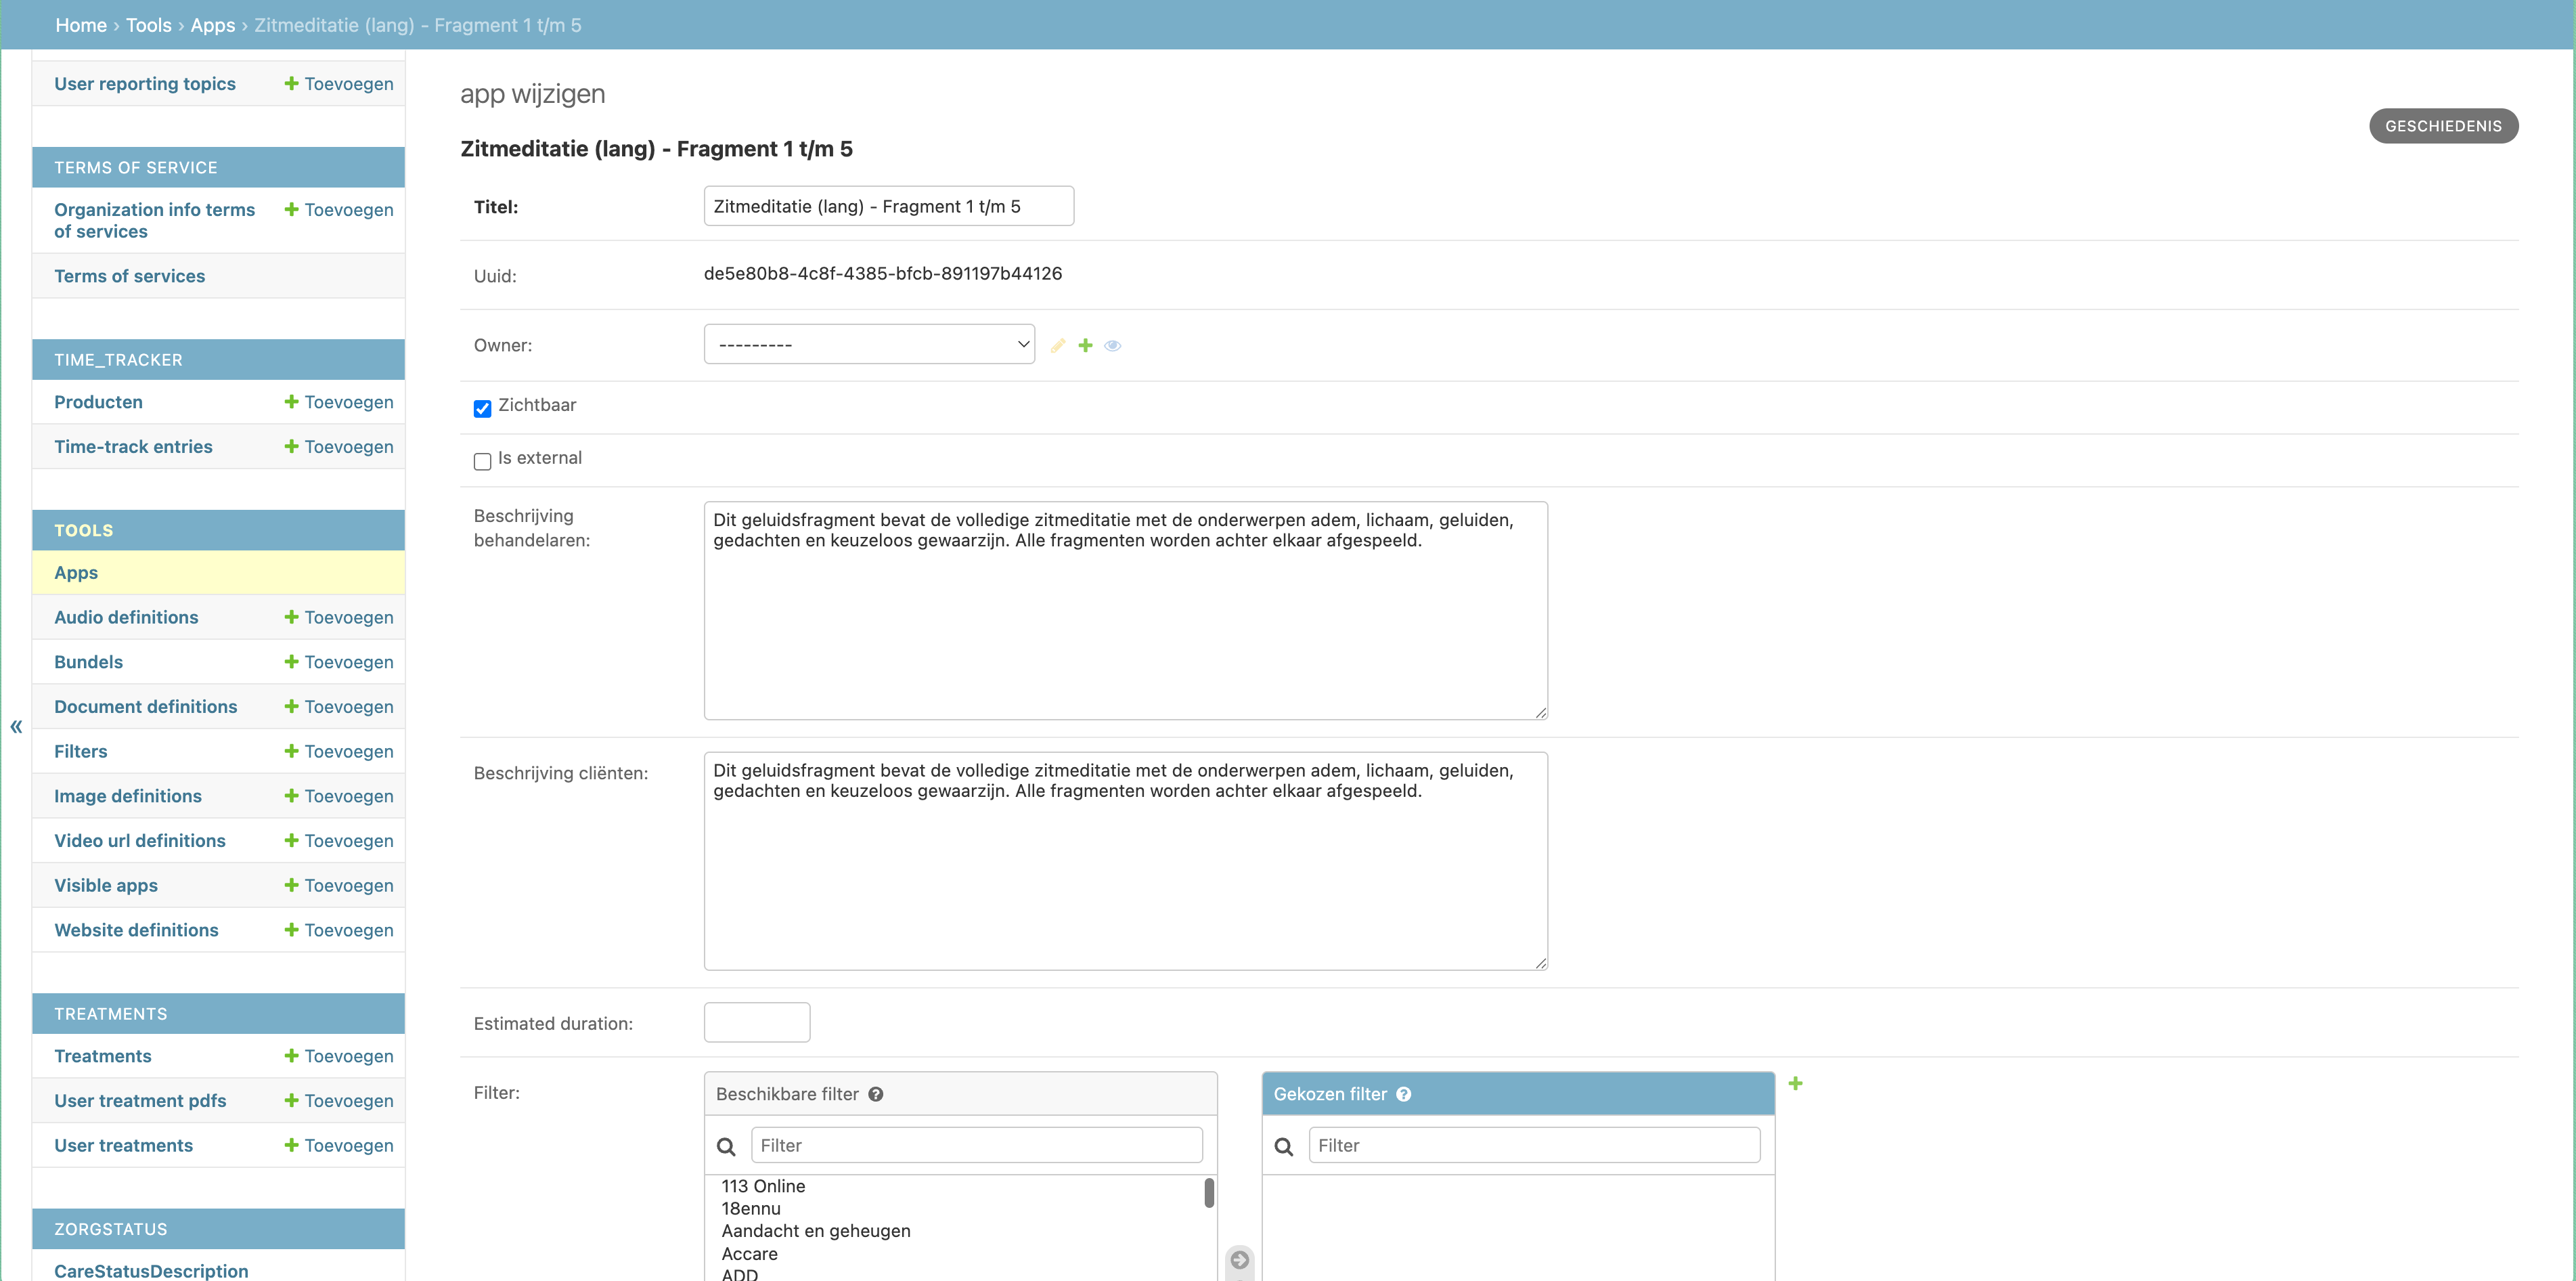Viewport: 2576px width, 1281px height.
Task: Click the Estimated duration input field
Action: tap(756, 1023)
